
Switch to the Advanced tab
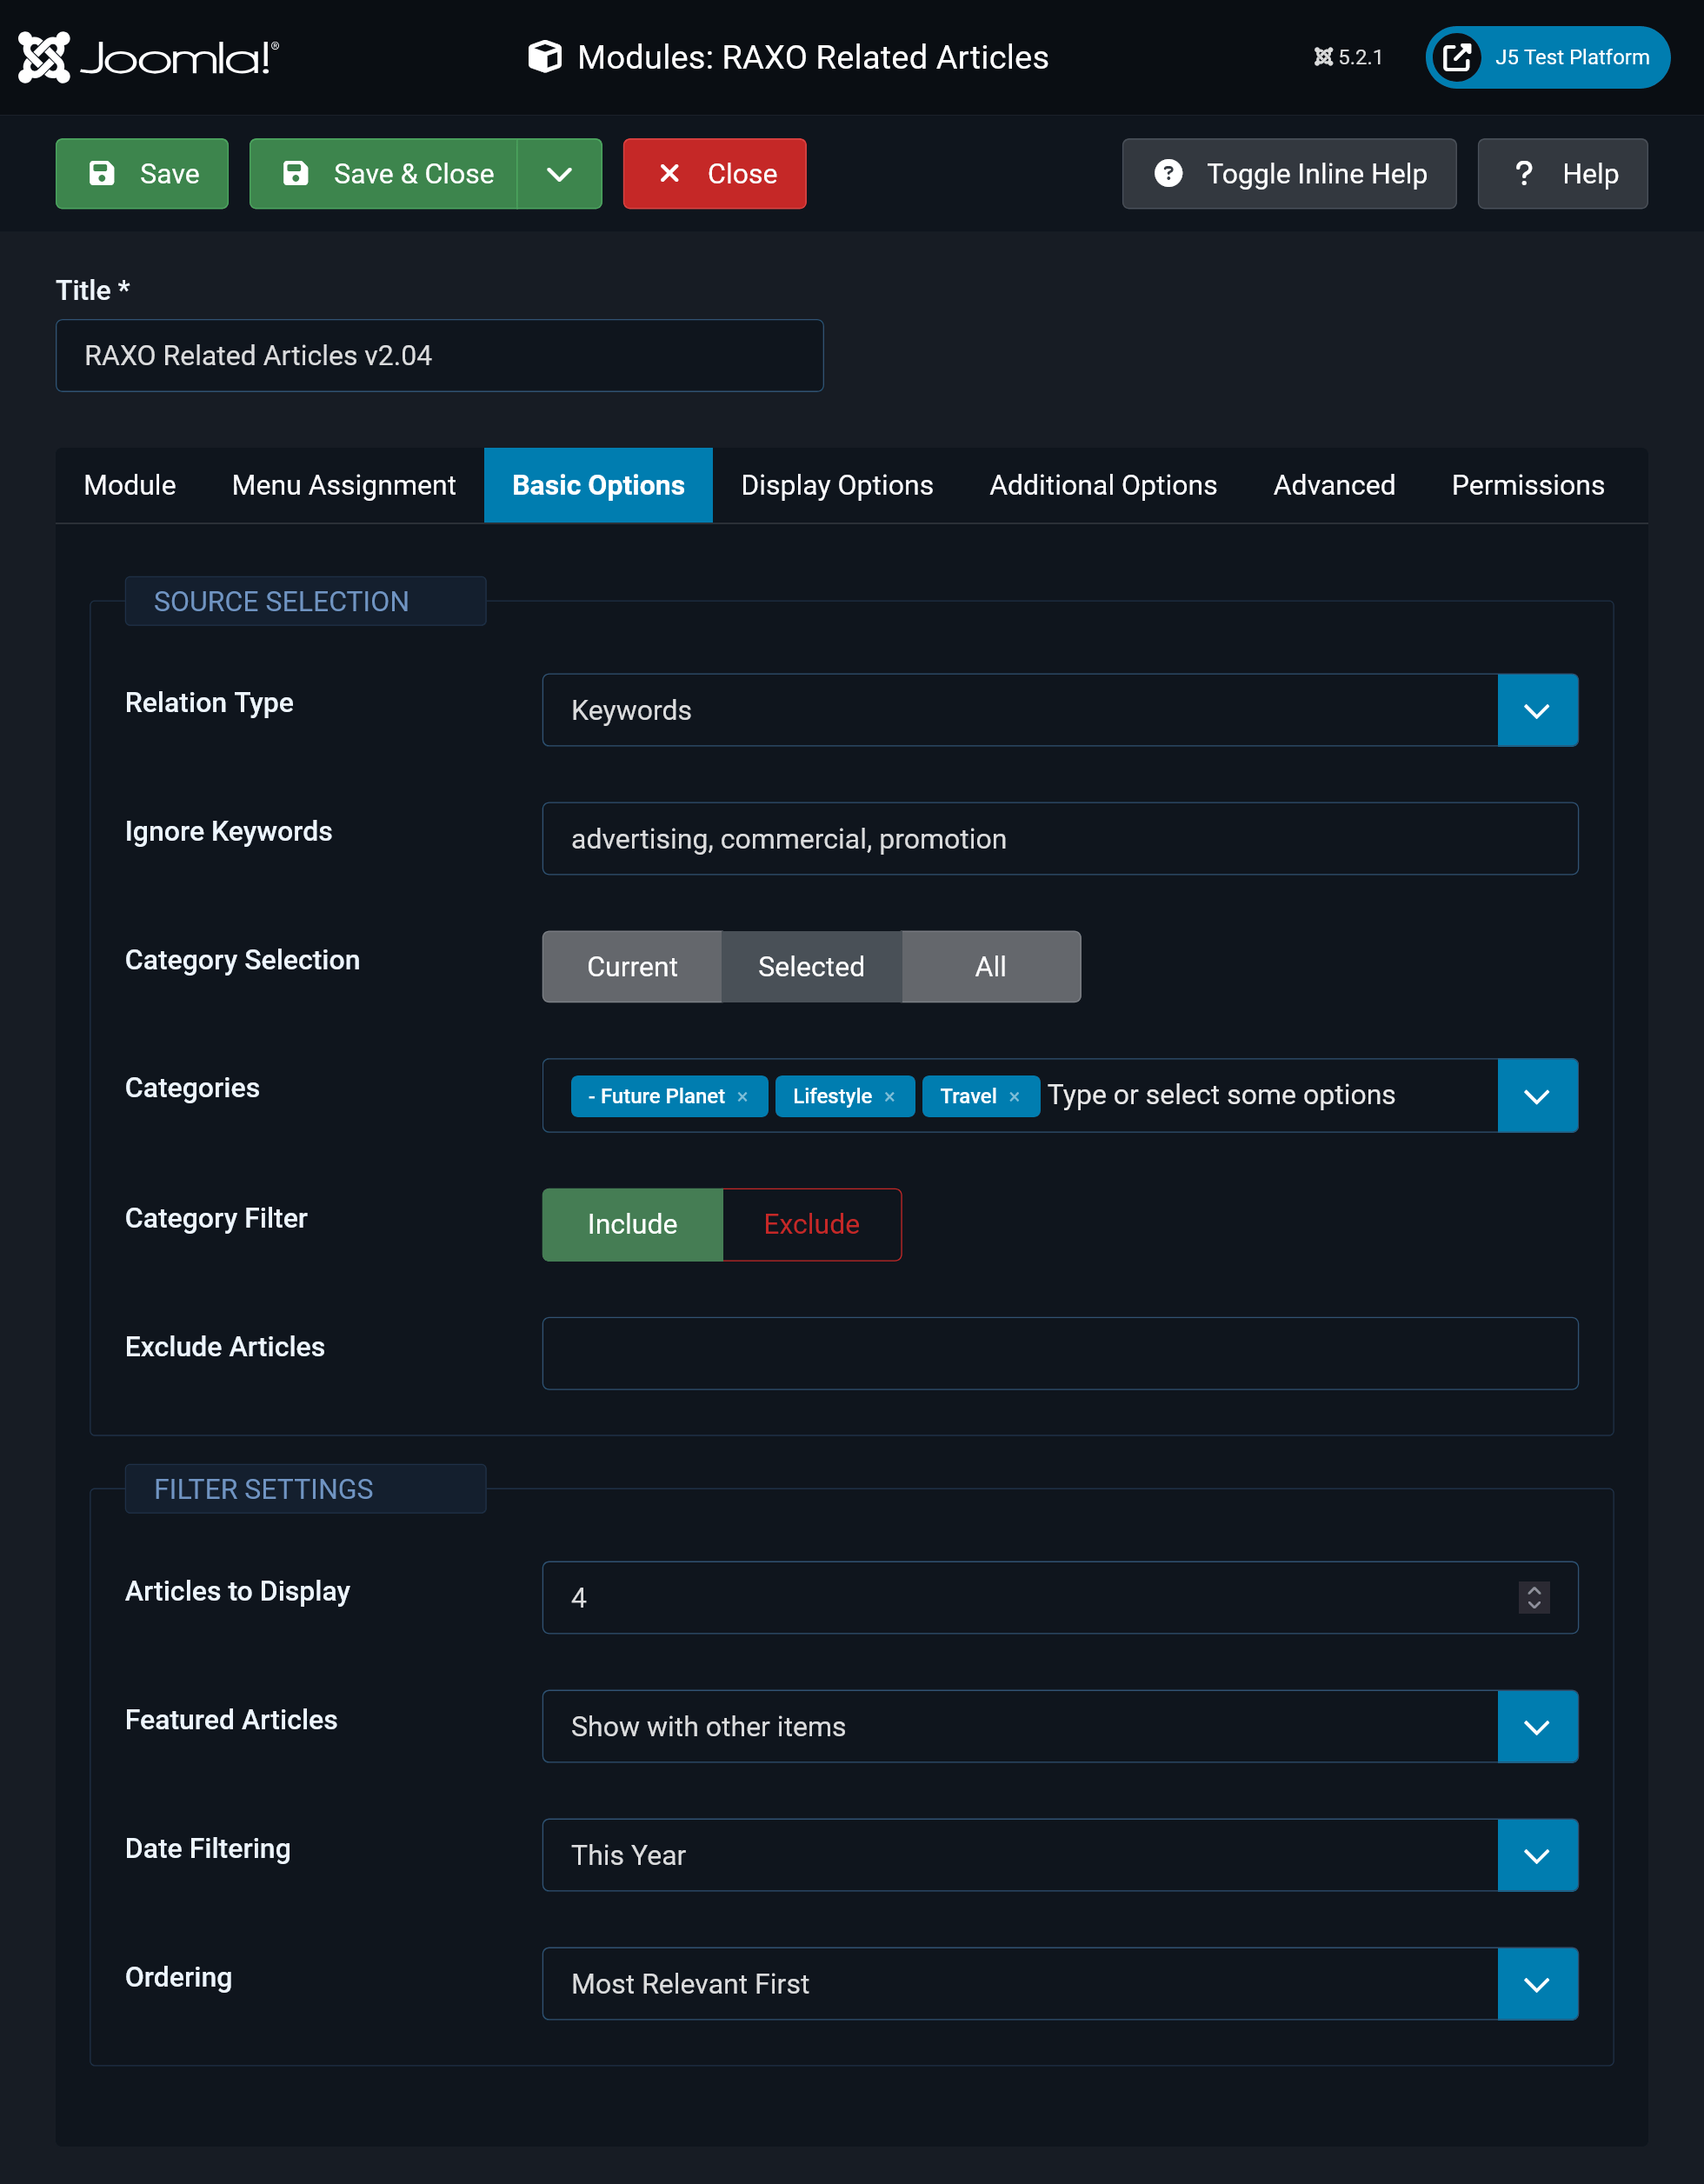click(x=1332, y=484)
